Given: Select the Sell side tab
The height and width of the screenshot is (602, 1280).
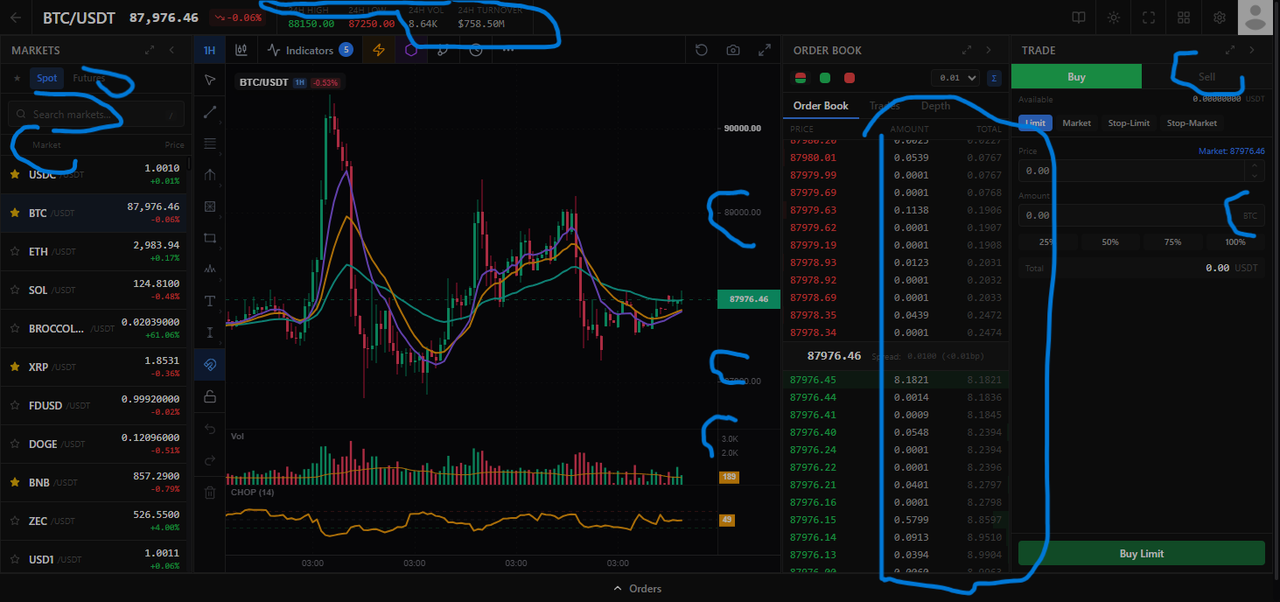Looking at the screenshot, I should (x=1207, y=77).
